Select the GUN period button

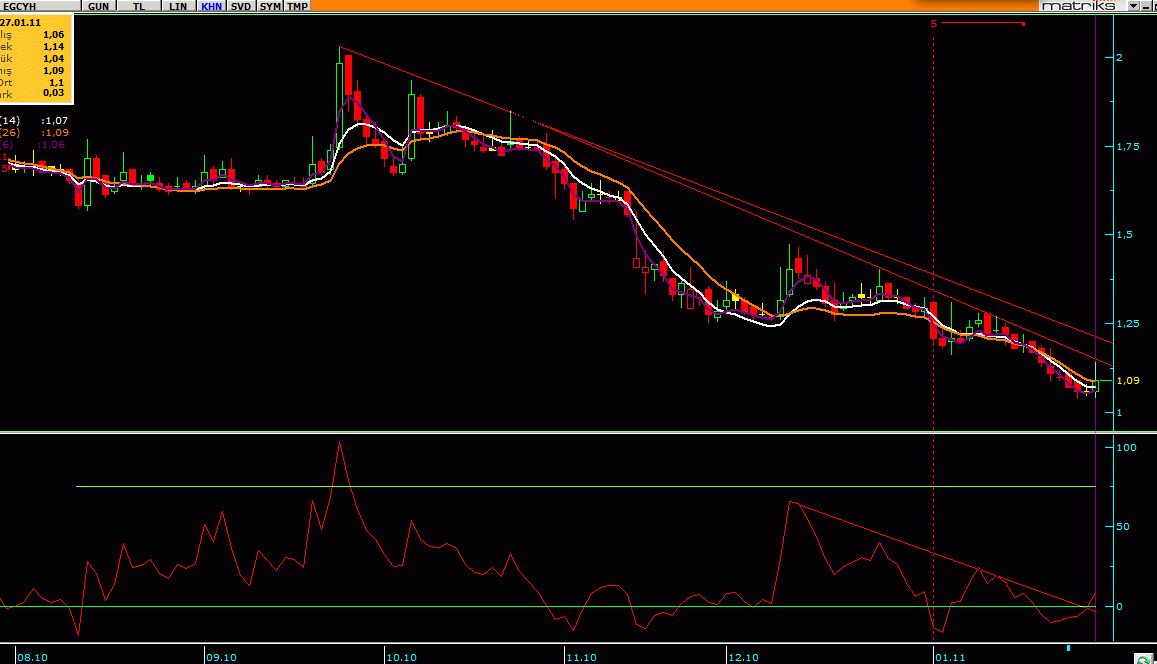tap(98, 6)
